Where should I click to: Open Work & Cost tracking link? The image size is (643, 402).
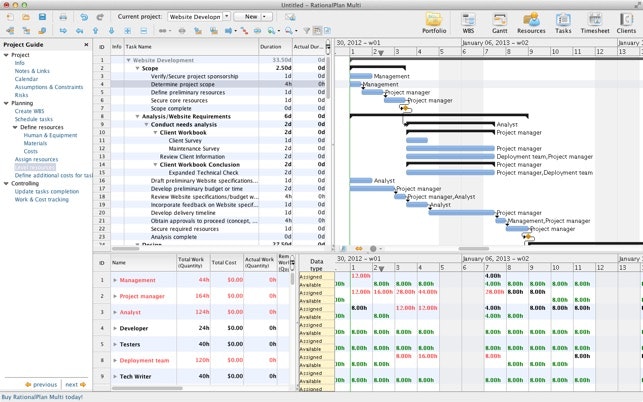pyautogui.click(x=41, y=200)
